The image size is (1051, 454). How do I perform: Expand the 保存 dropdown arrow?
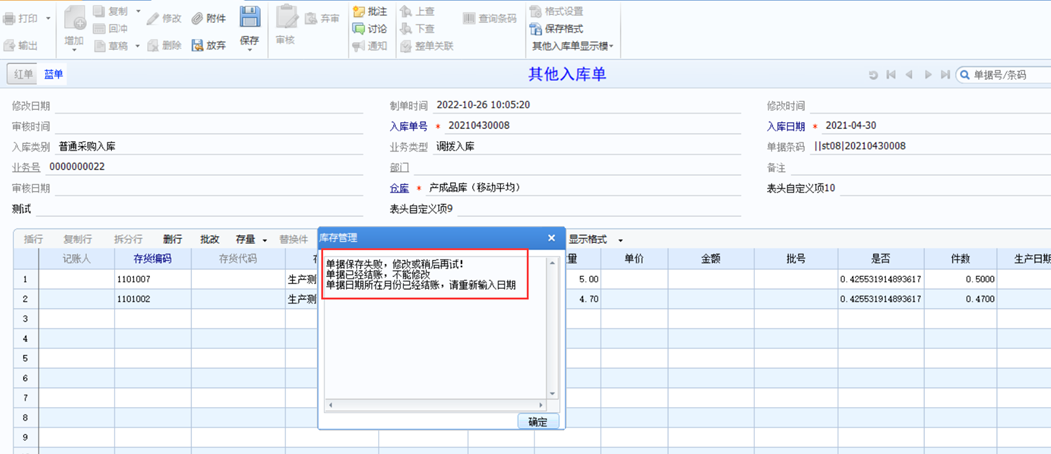tap(249, 50)
